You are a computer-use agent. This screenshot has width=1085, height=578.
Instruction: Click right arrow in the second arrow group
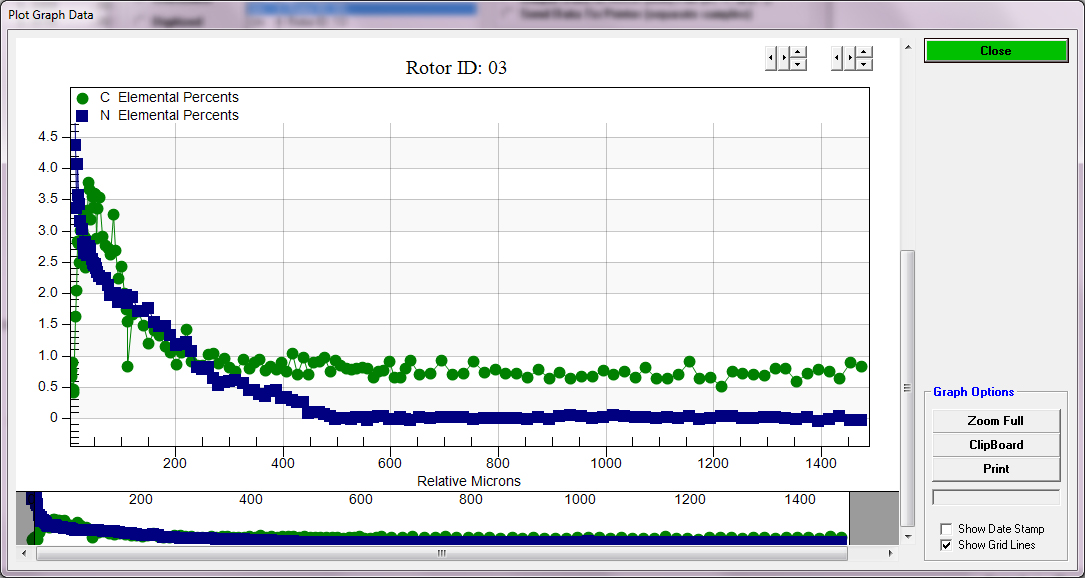(850, 58)
